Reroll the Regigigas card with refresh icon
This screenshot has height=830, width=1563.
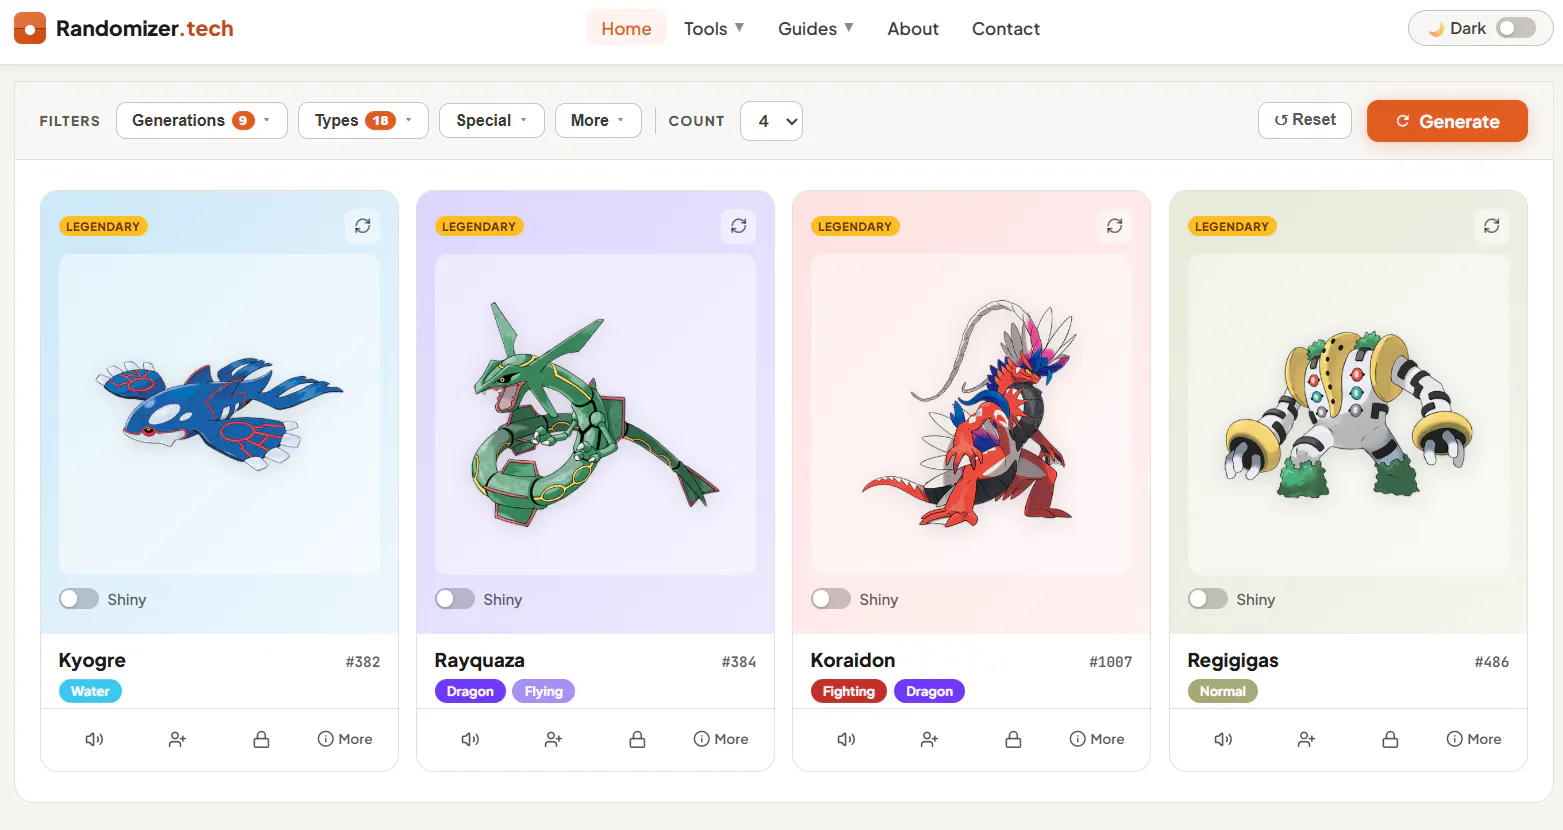coord(1492,226)
